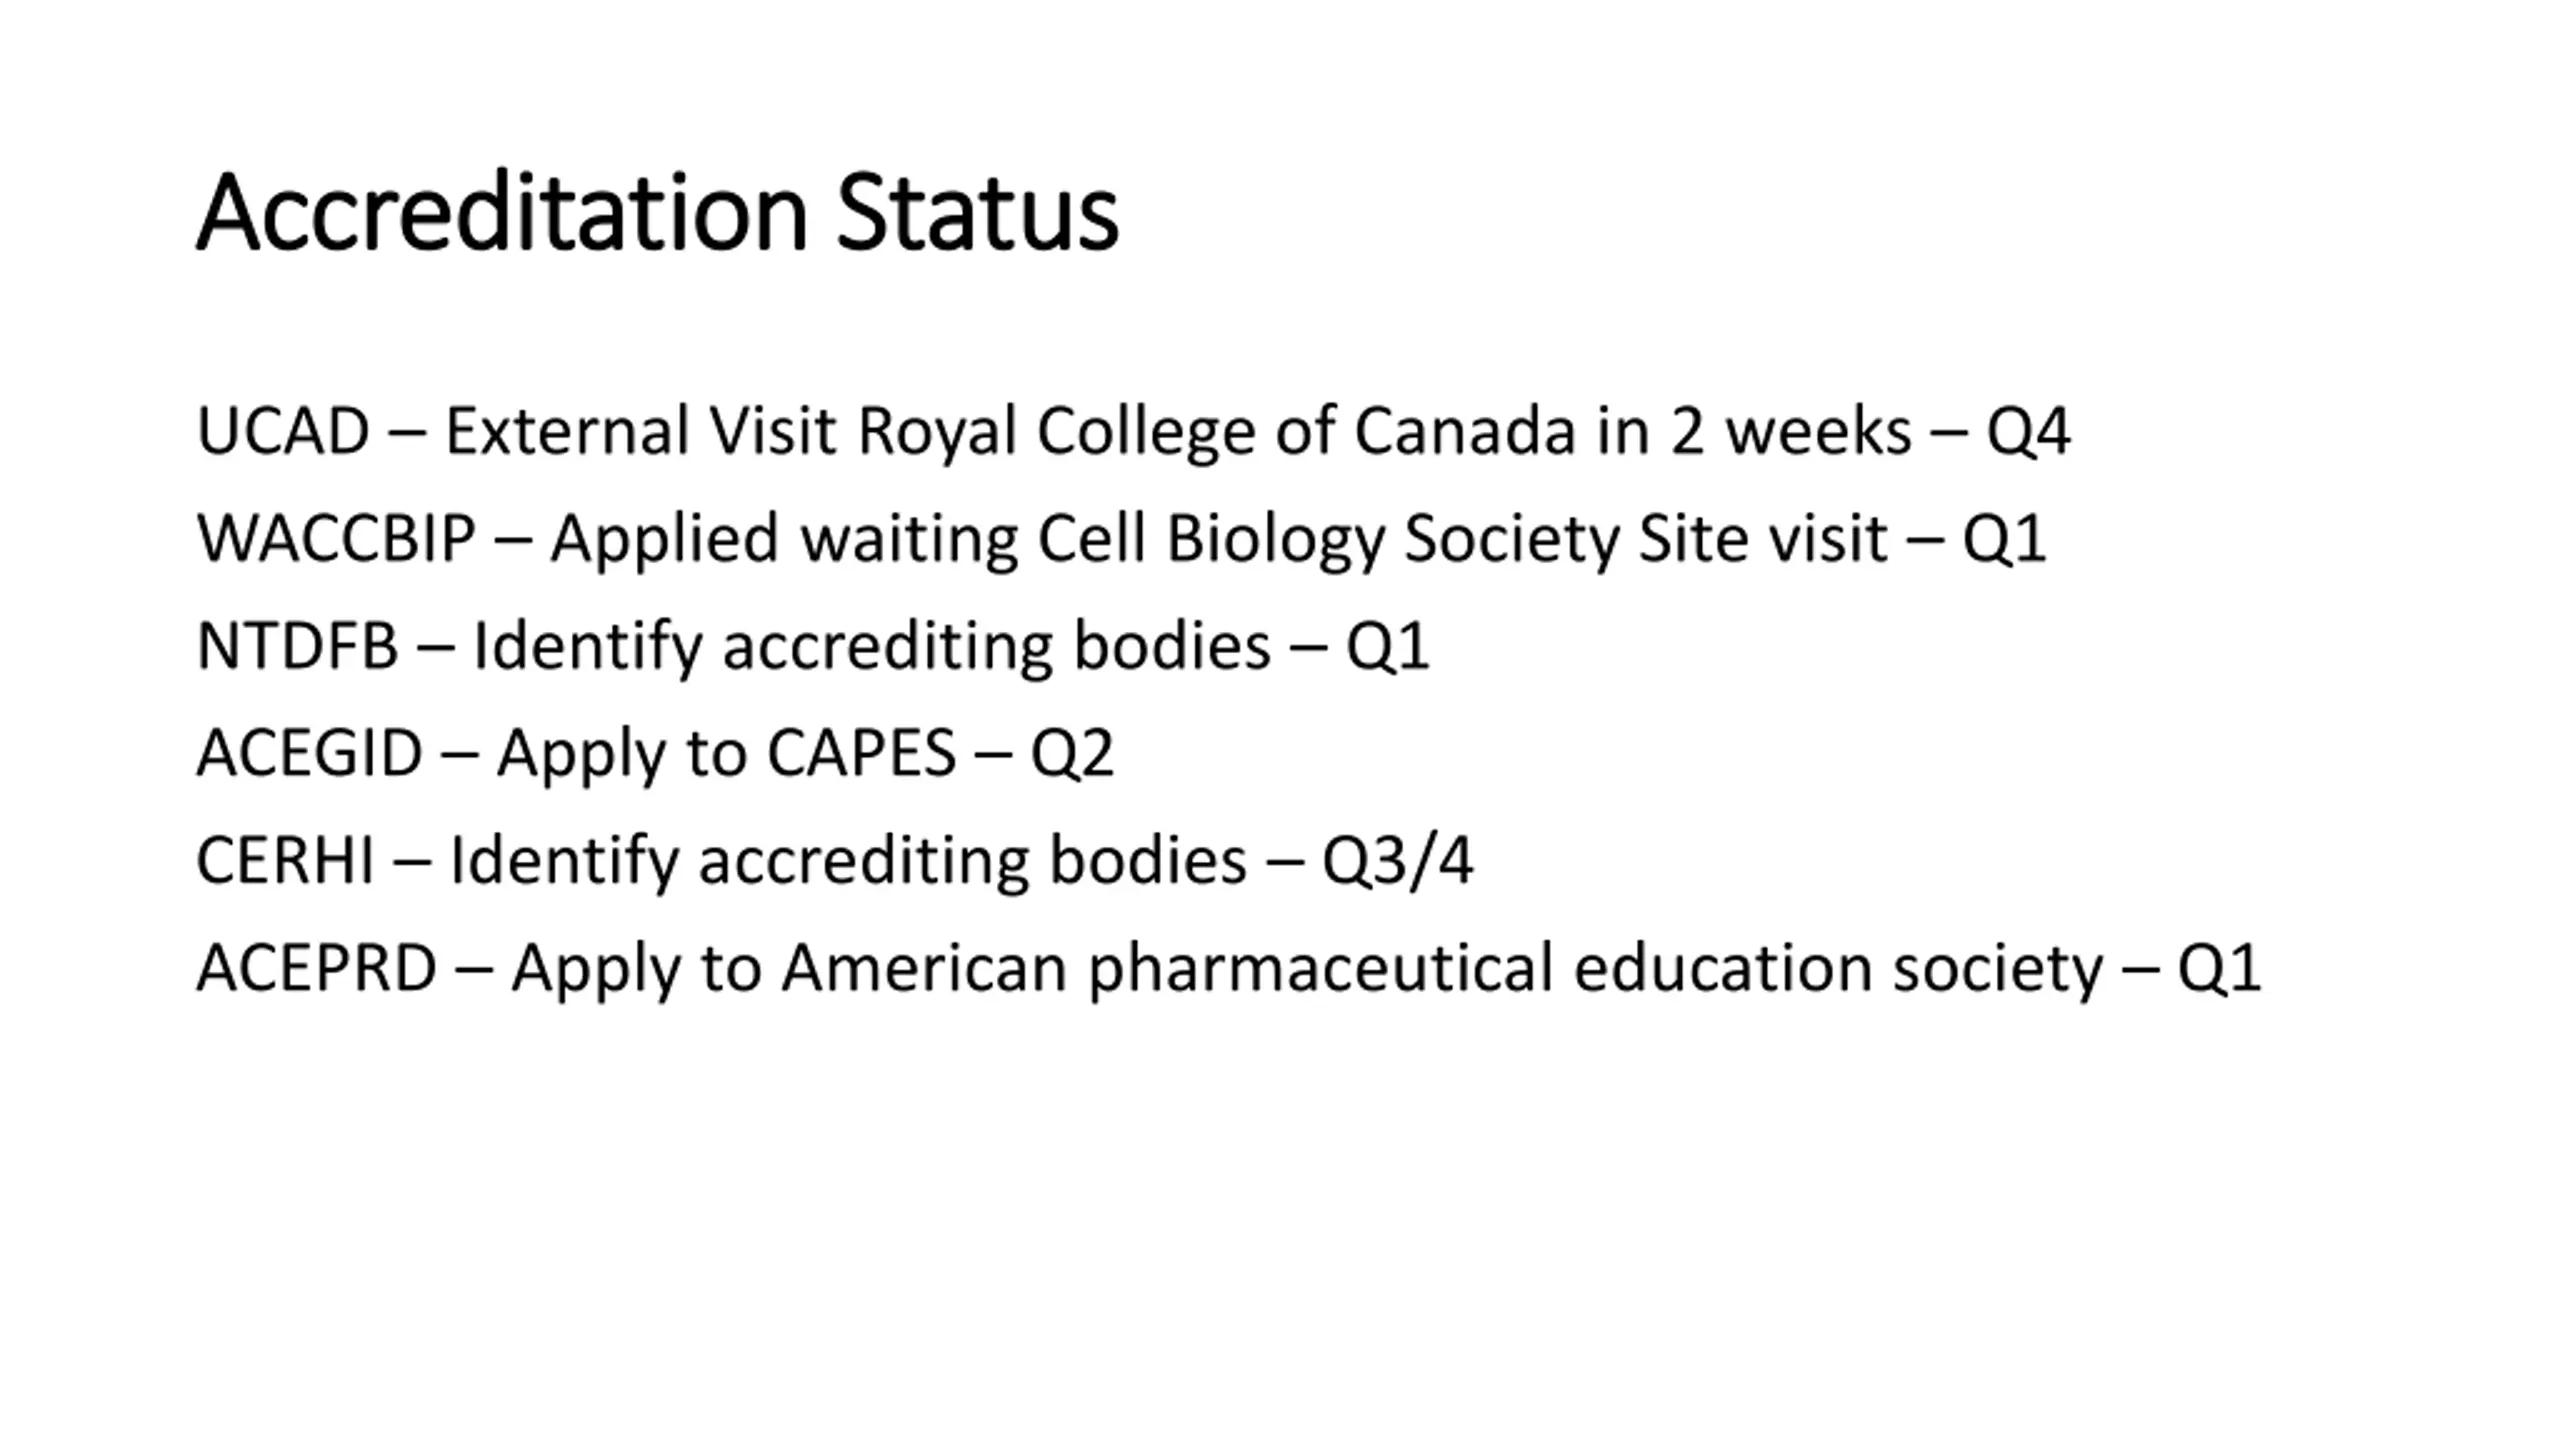Click the Q3/4 label
This screenshot has height=1440, width=2560.
1397,861
